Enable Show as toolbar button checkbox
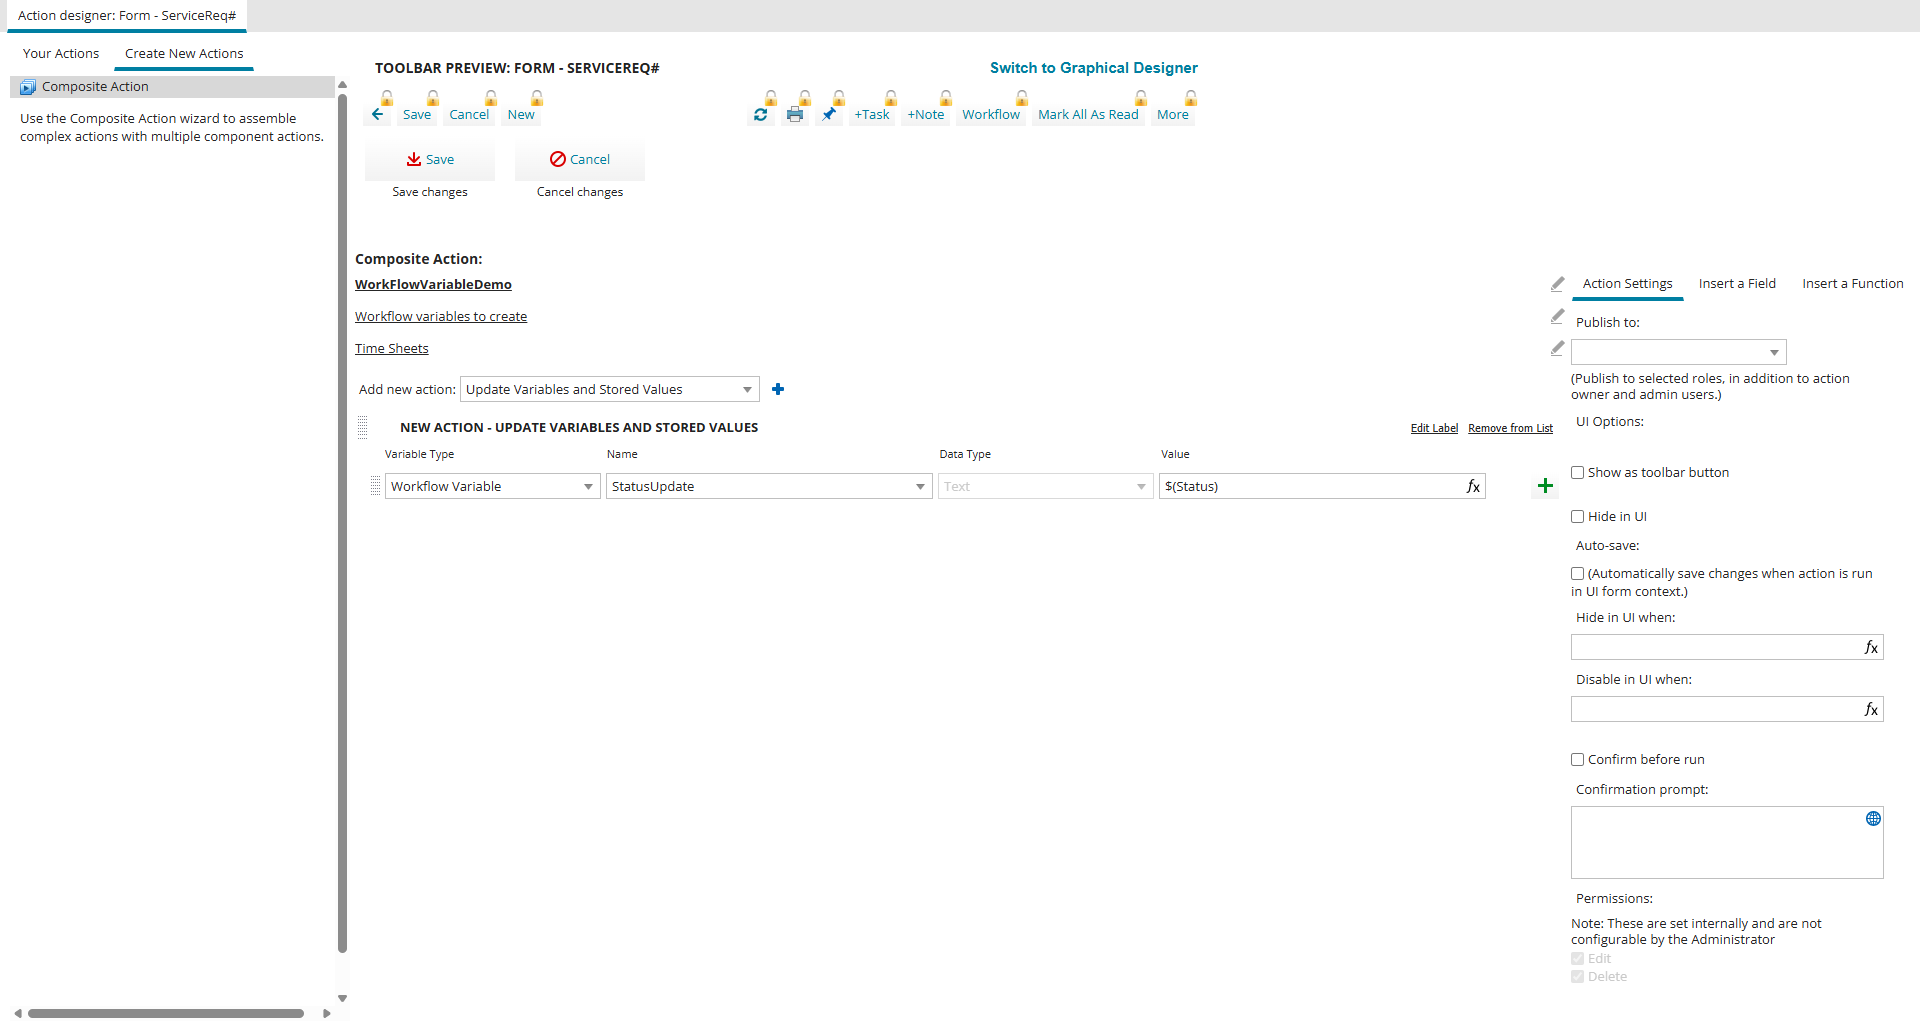This screenshot has height=1031, width=1920. click(1578, 473)
